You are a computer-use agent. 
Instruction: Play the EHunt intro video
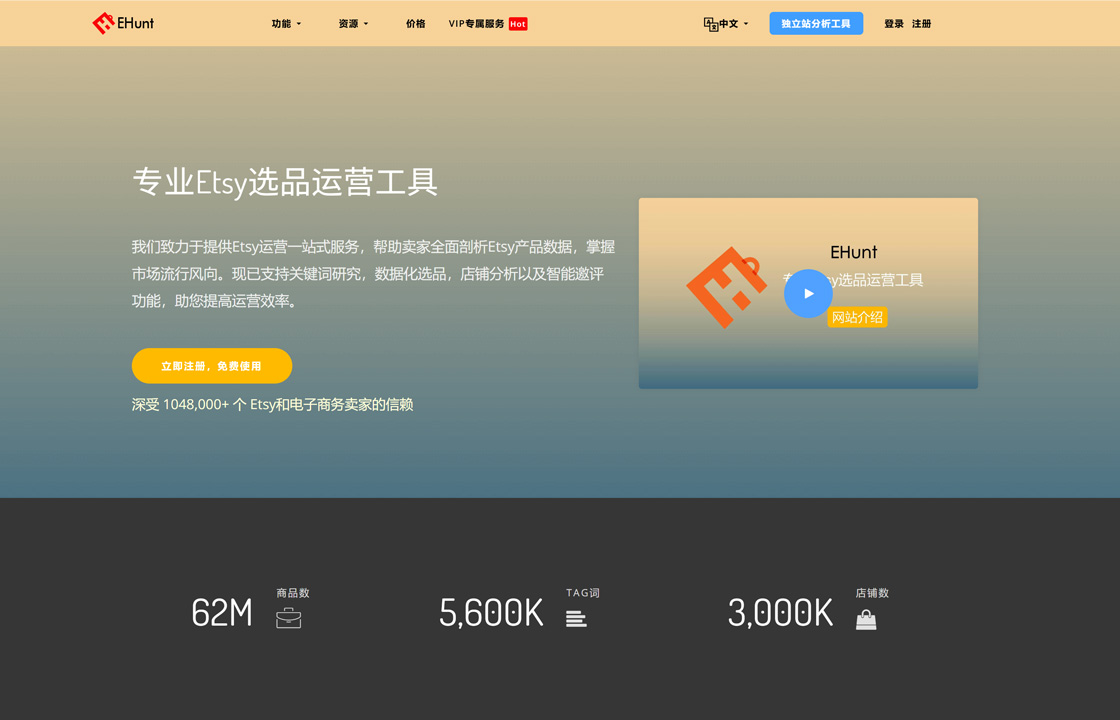pos(808,294)
